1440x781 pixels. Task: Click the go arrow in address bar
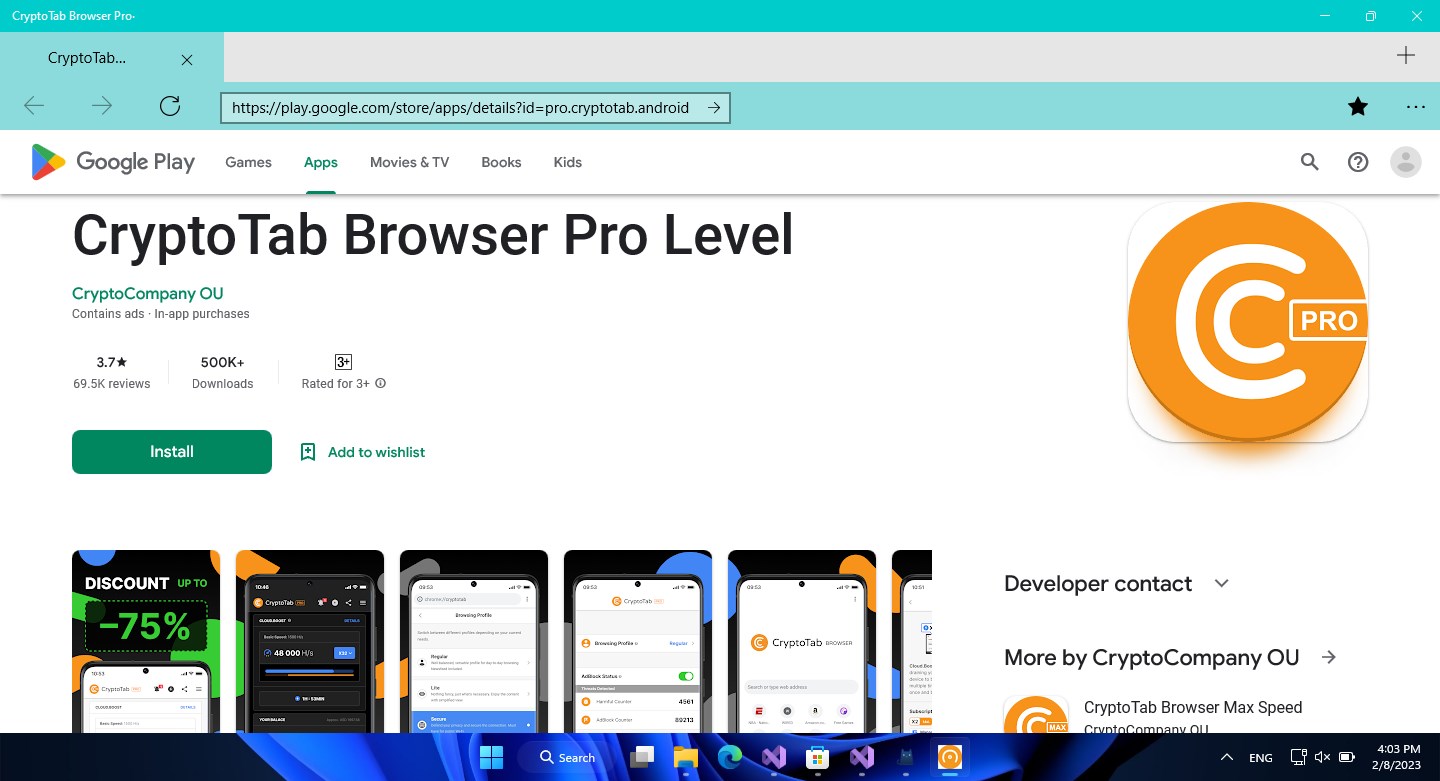coord(714,108)
